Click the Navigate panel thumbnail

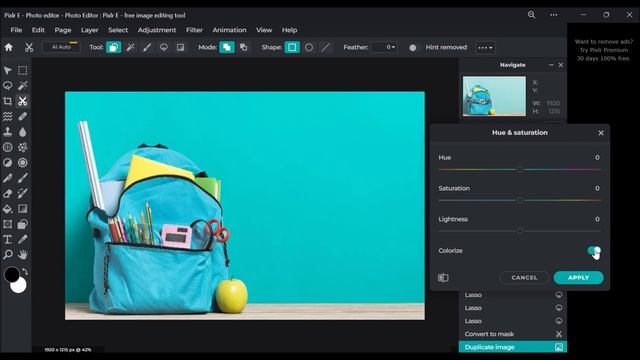click(494, 96)
